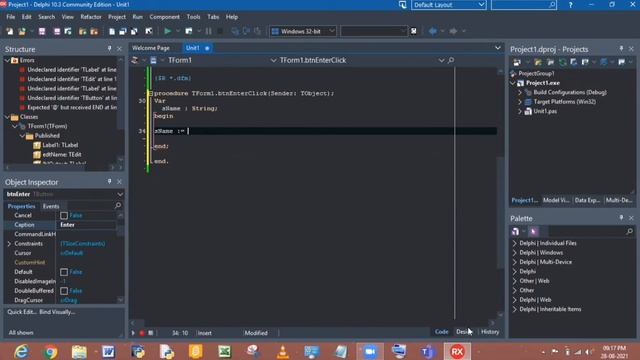
Task: Click the Bind Visually link
Action: [57, 312]
